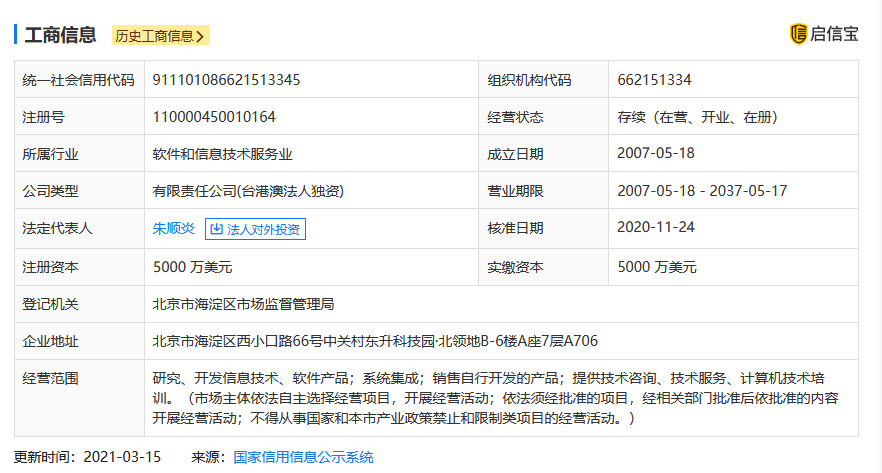Click the 实缴资本 label cell
Viewport: 882px width, 473px height.
(x=543, y=267)
